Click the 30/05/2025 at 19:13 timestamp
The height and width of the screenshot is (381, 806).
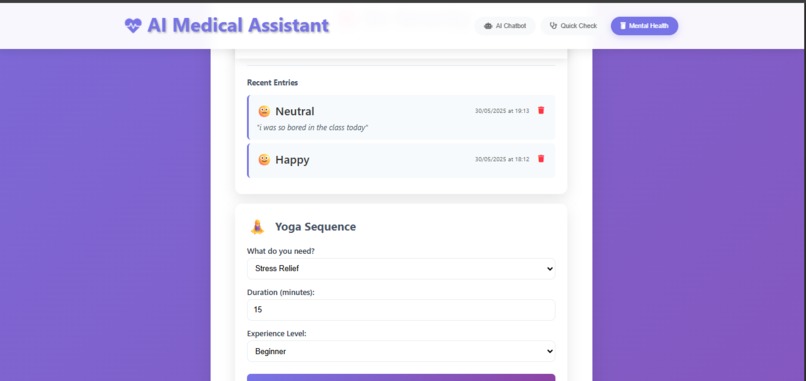(502, 111)
